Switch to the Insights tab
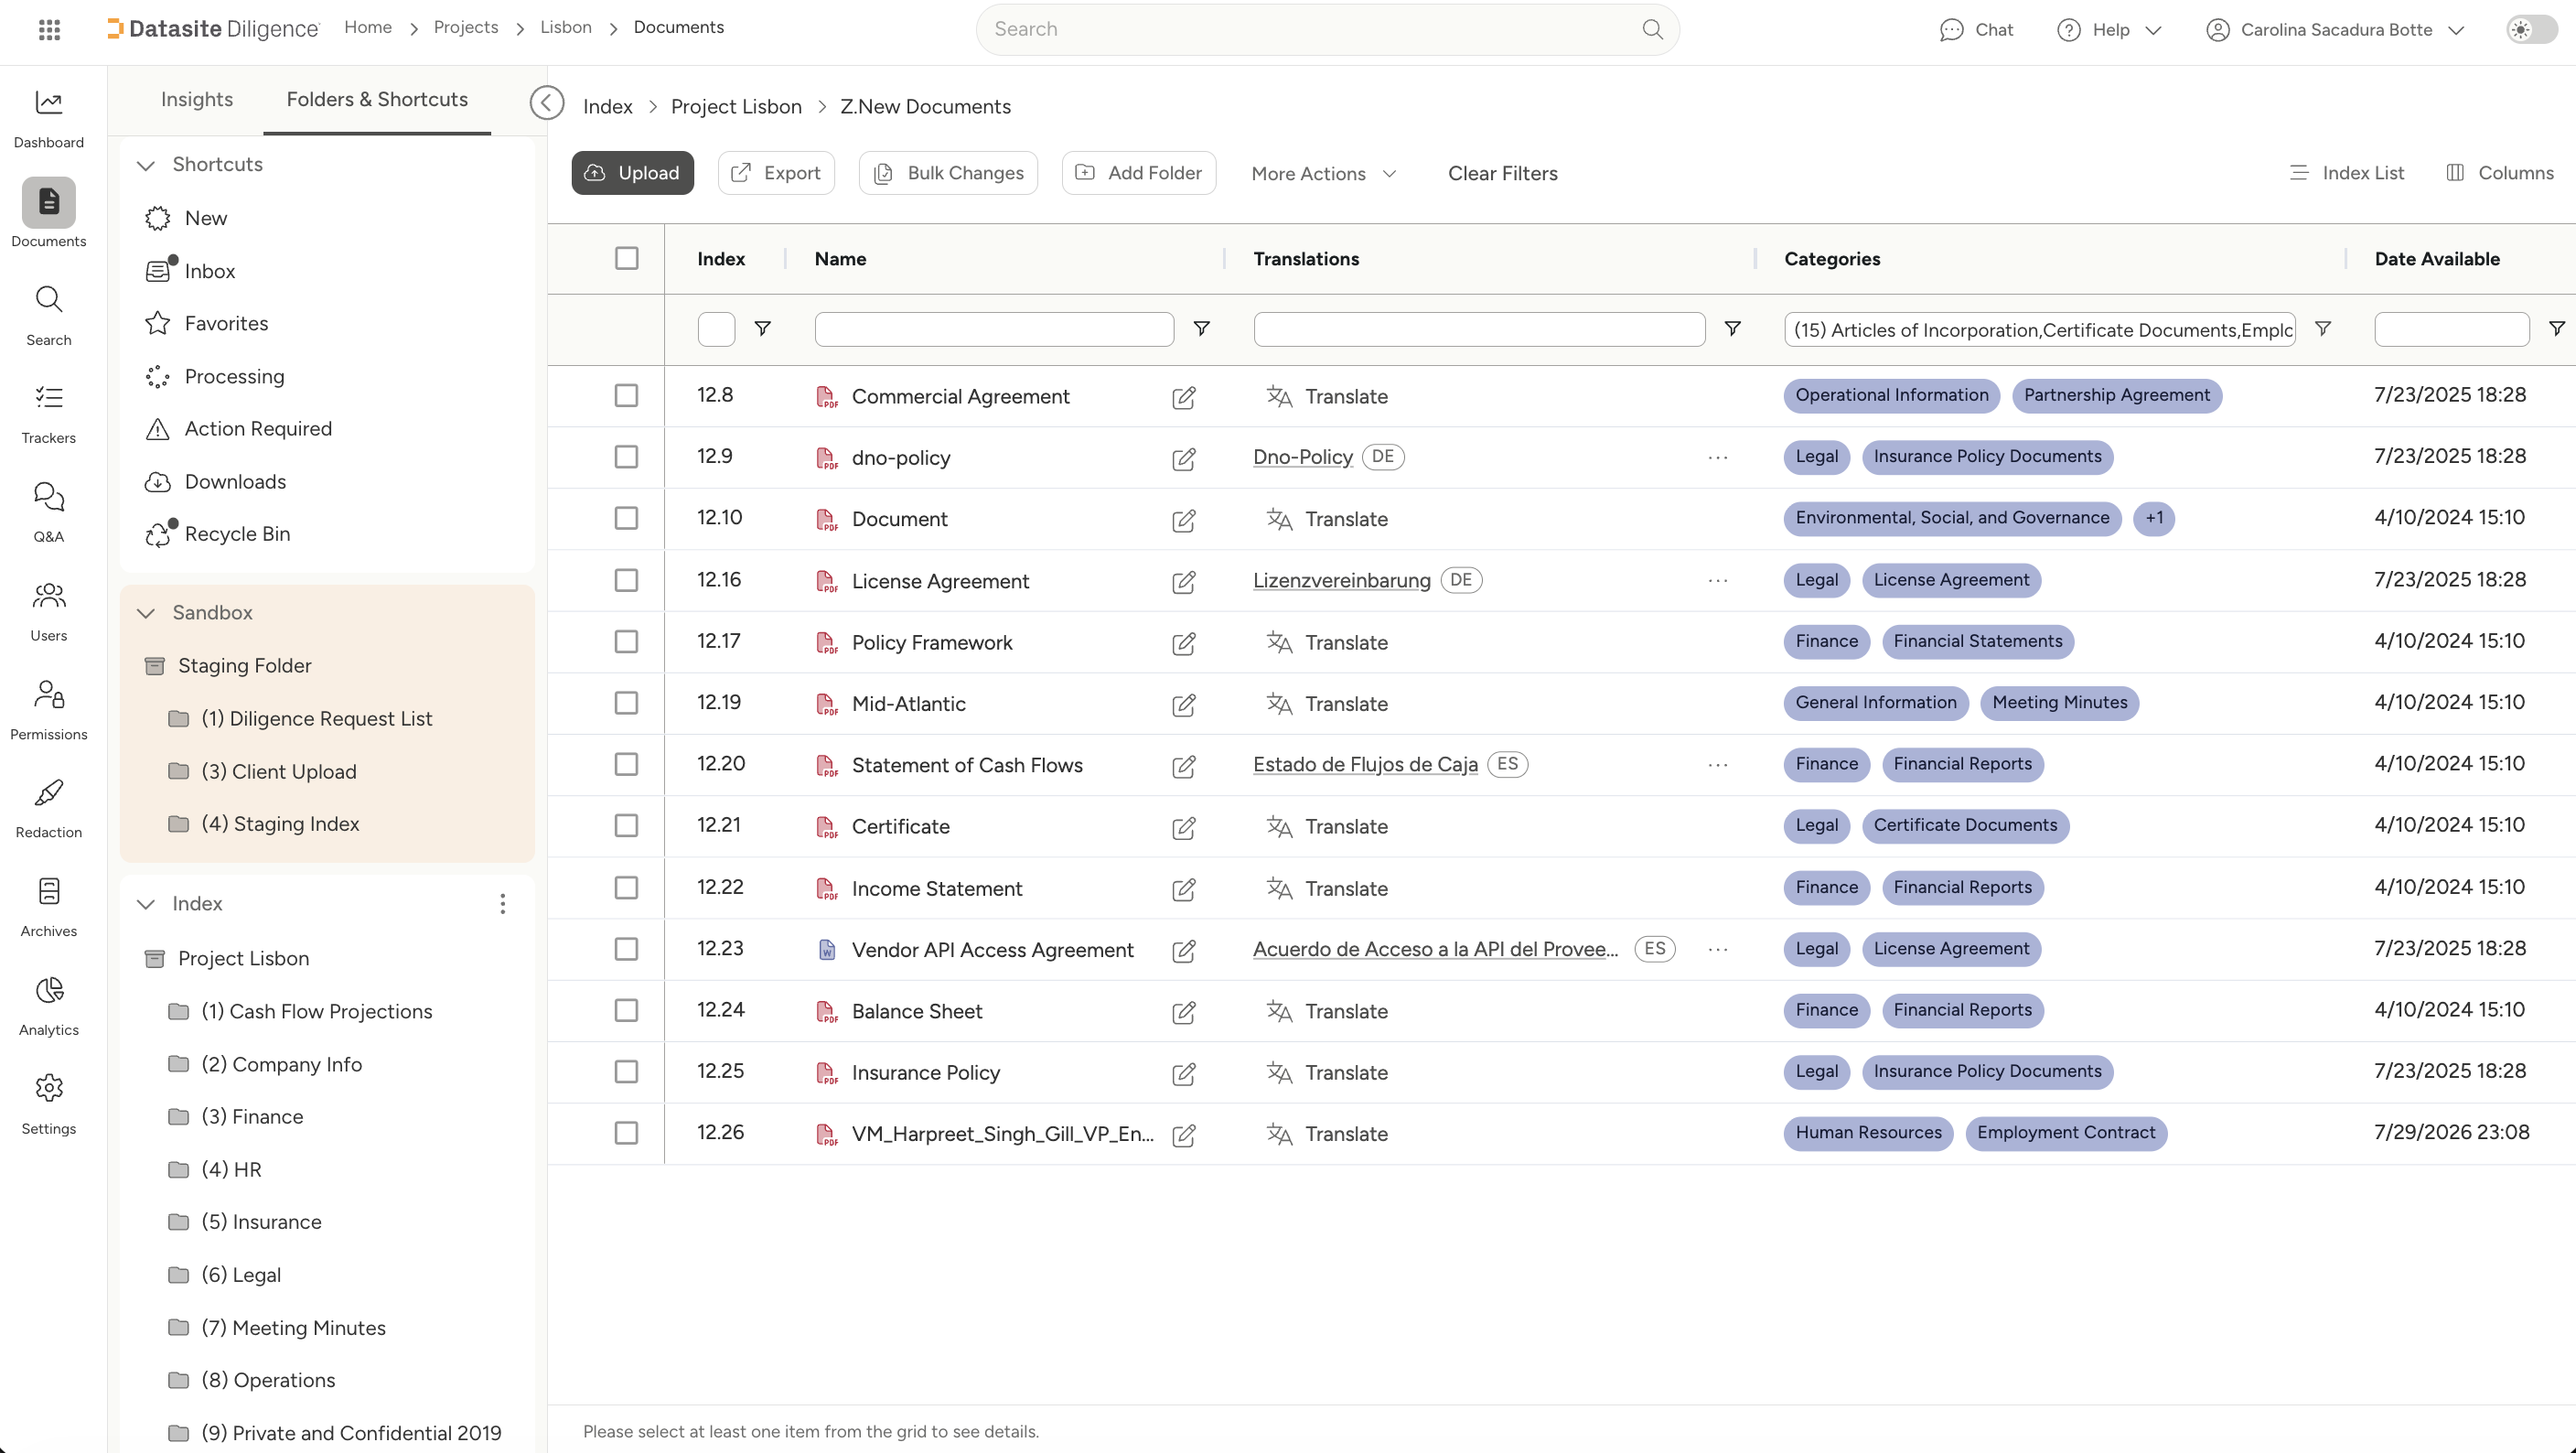2576x1453 pixels. [x=197, y=99]
